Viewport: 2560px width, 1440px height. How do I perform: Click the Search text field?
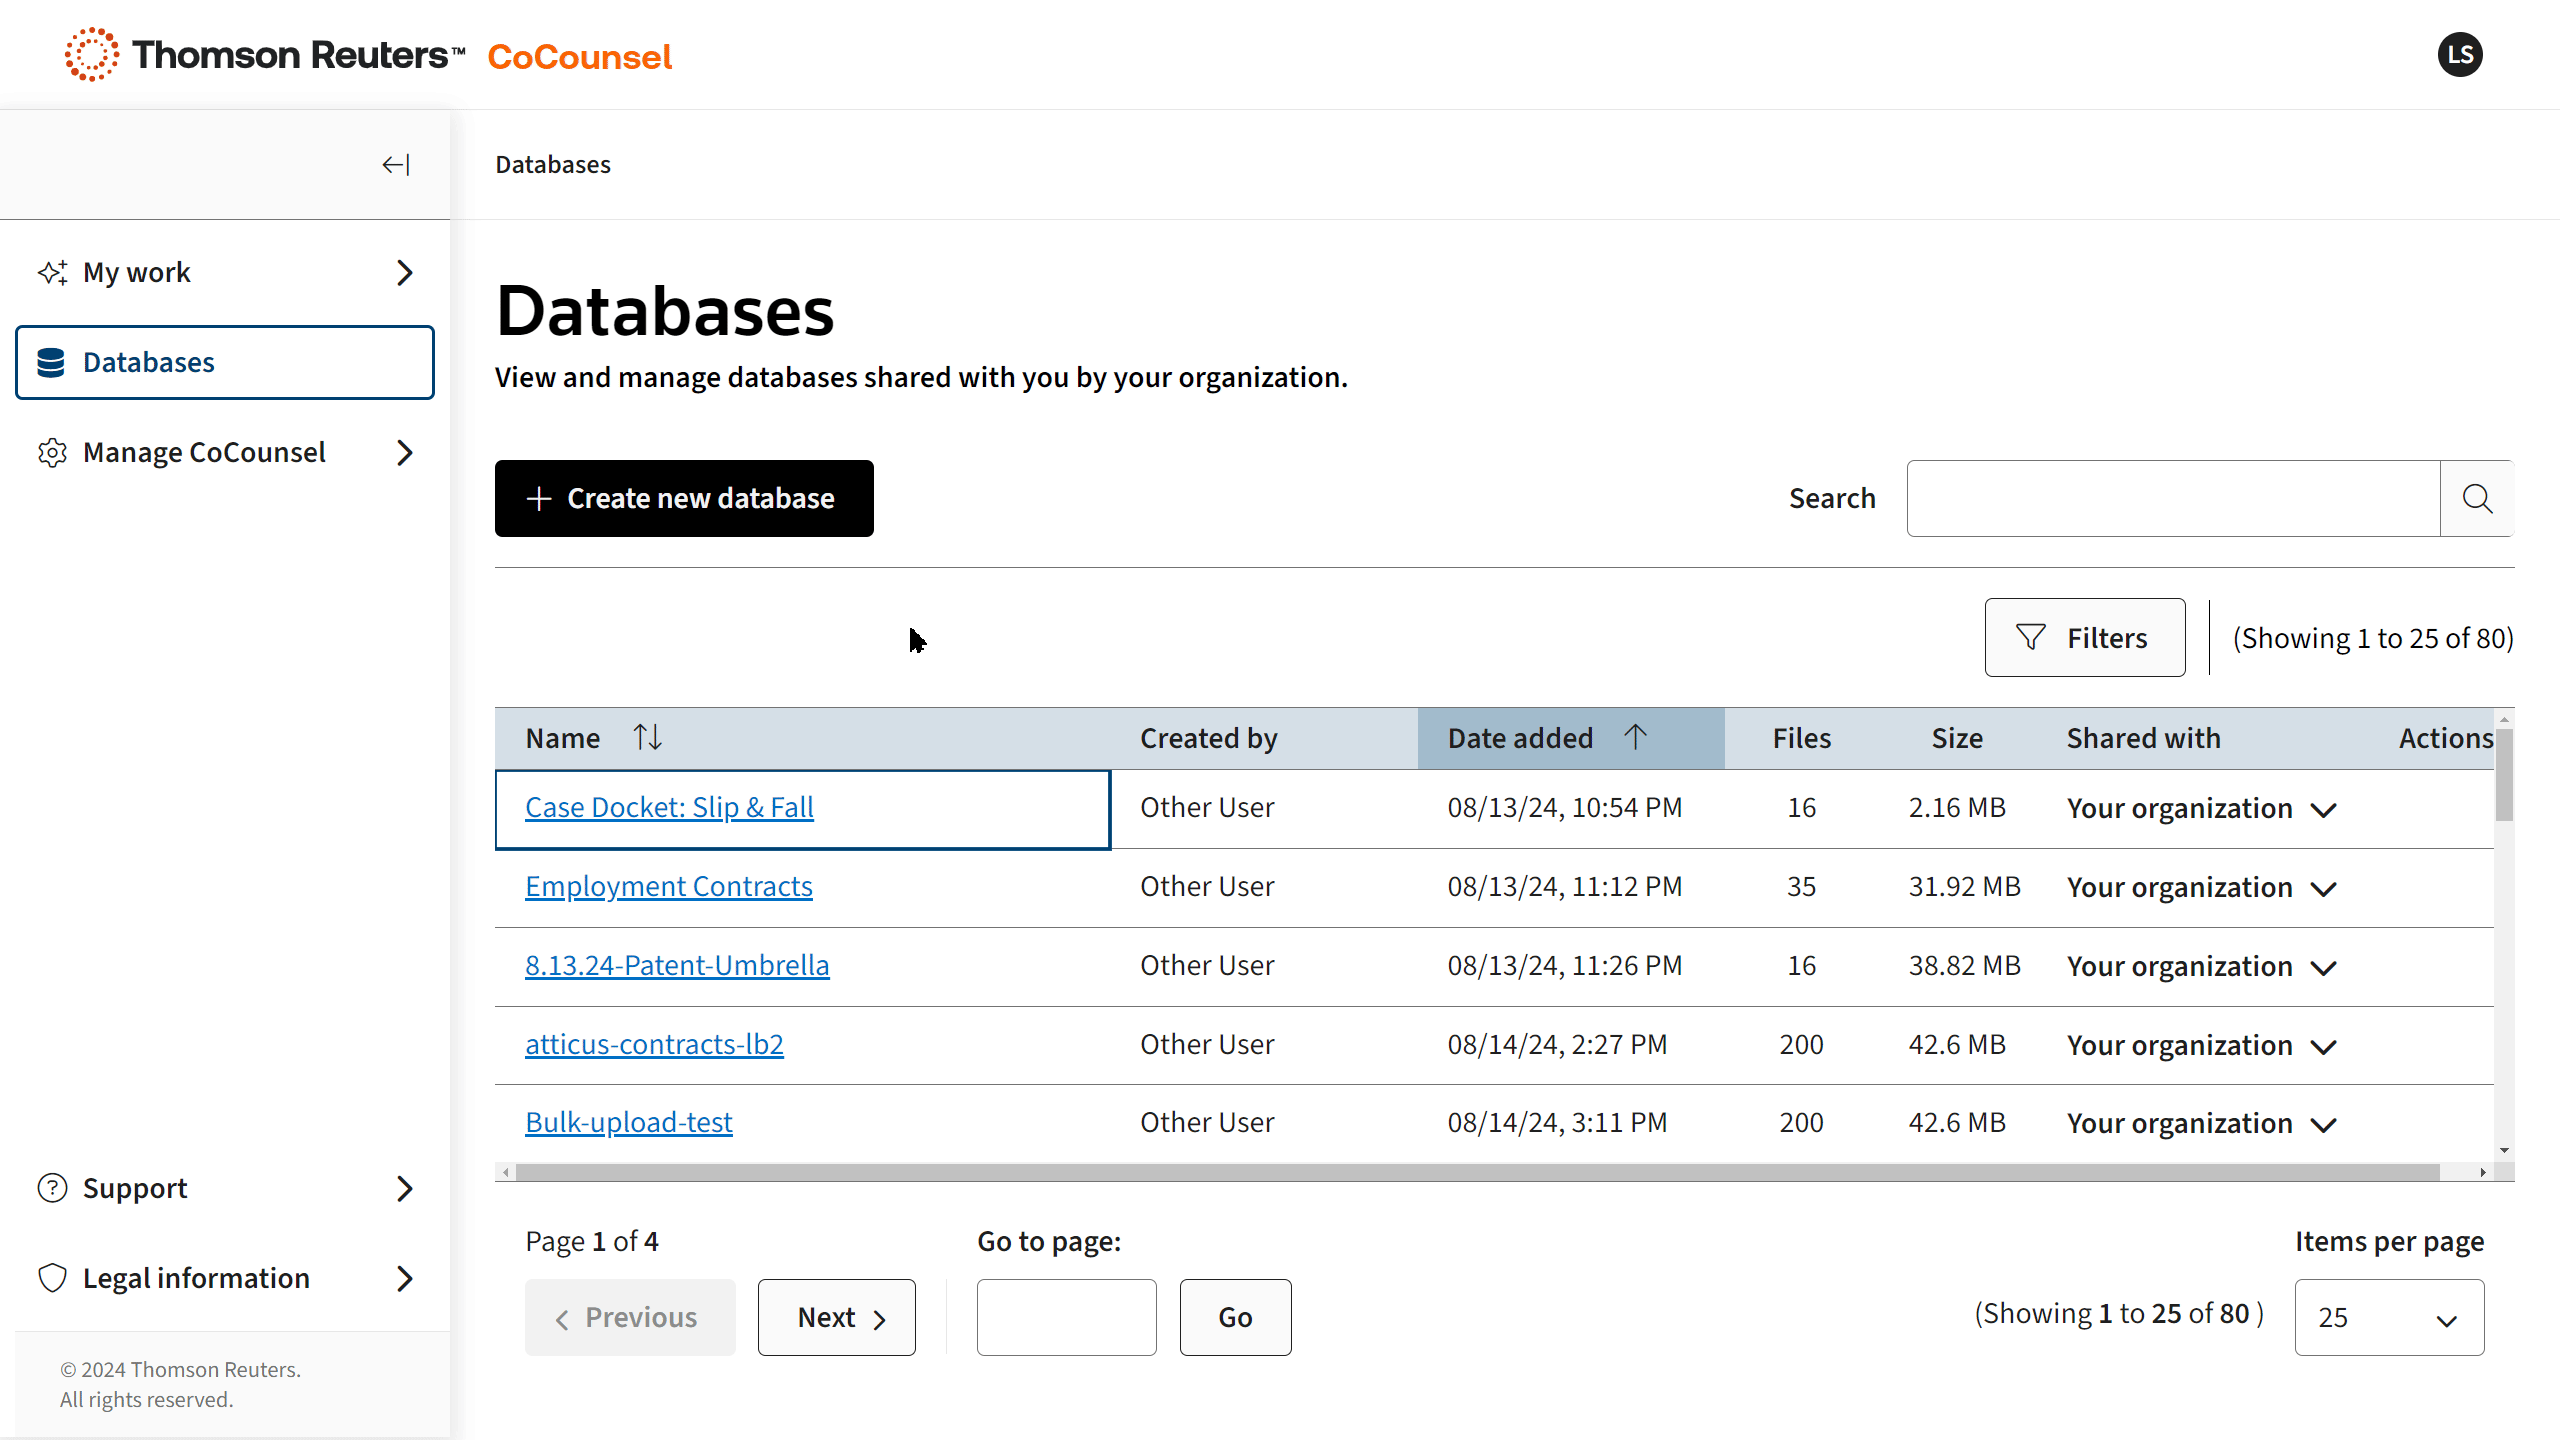coord(2172,498)
